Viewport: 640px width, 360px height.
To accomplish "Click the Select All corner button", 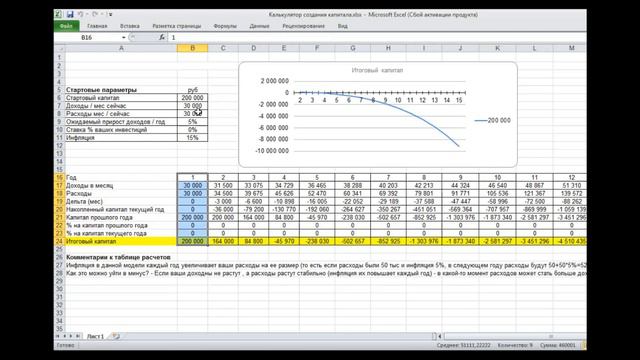I will point(59,48).
